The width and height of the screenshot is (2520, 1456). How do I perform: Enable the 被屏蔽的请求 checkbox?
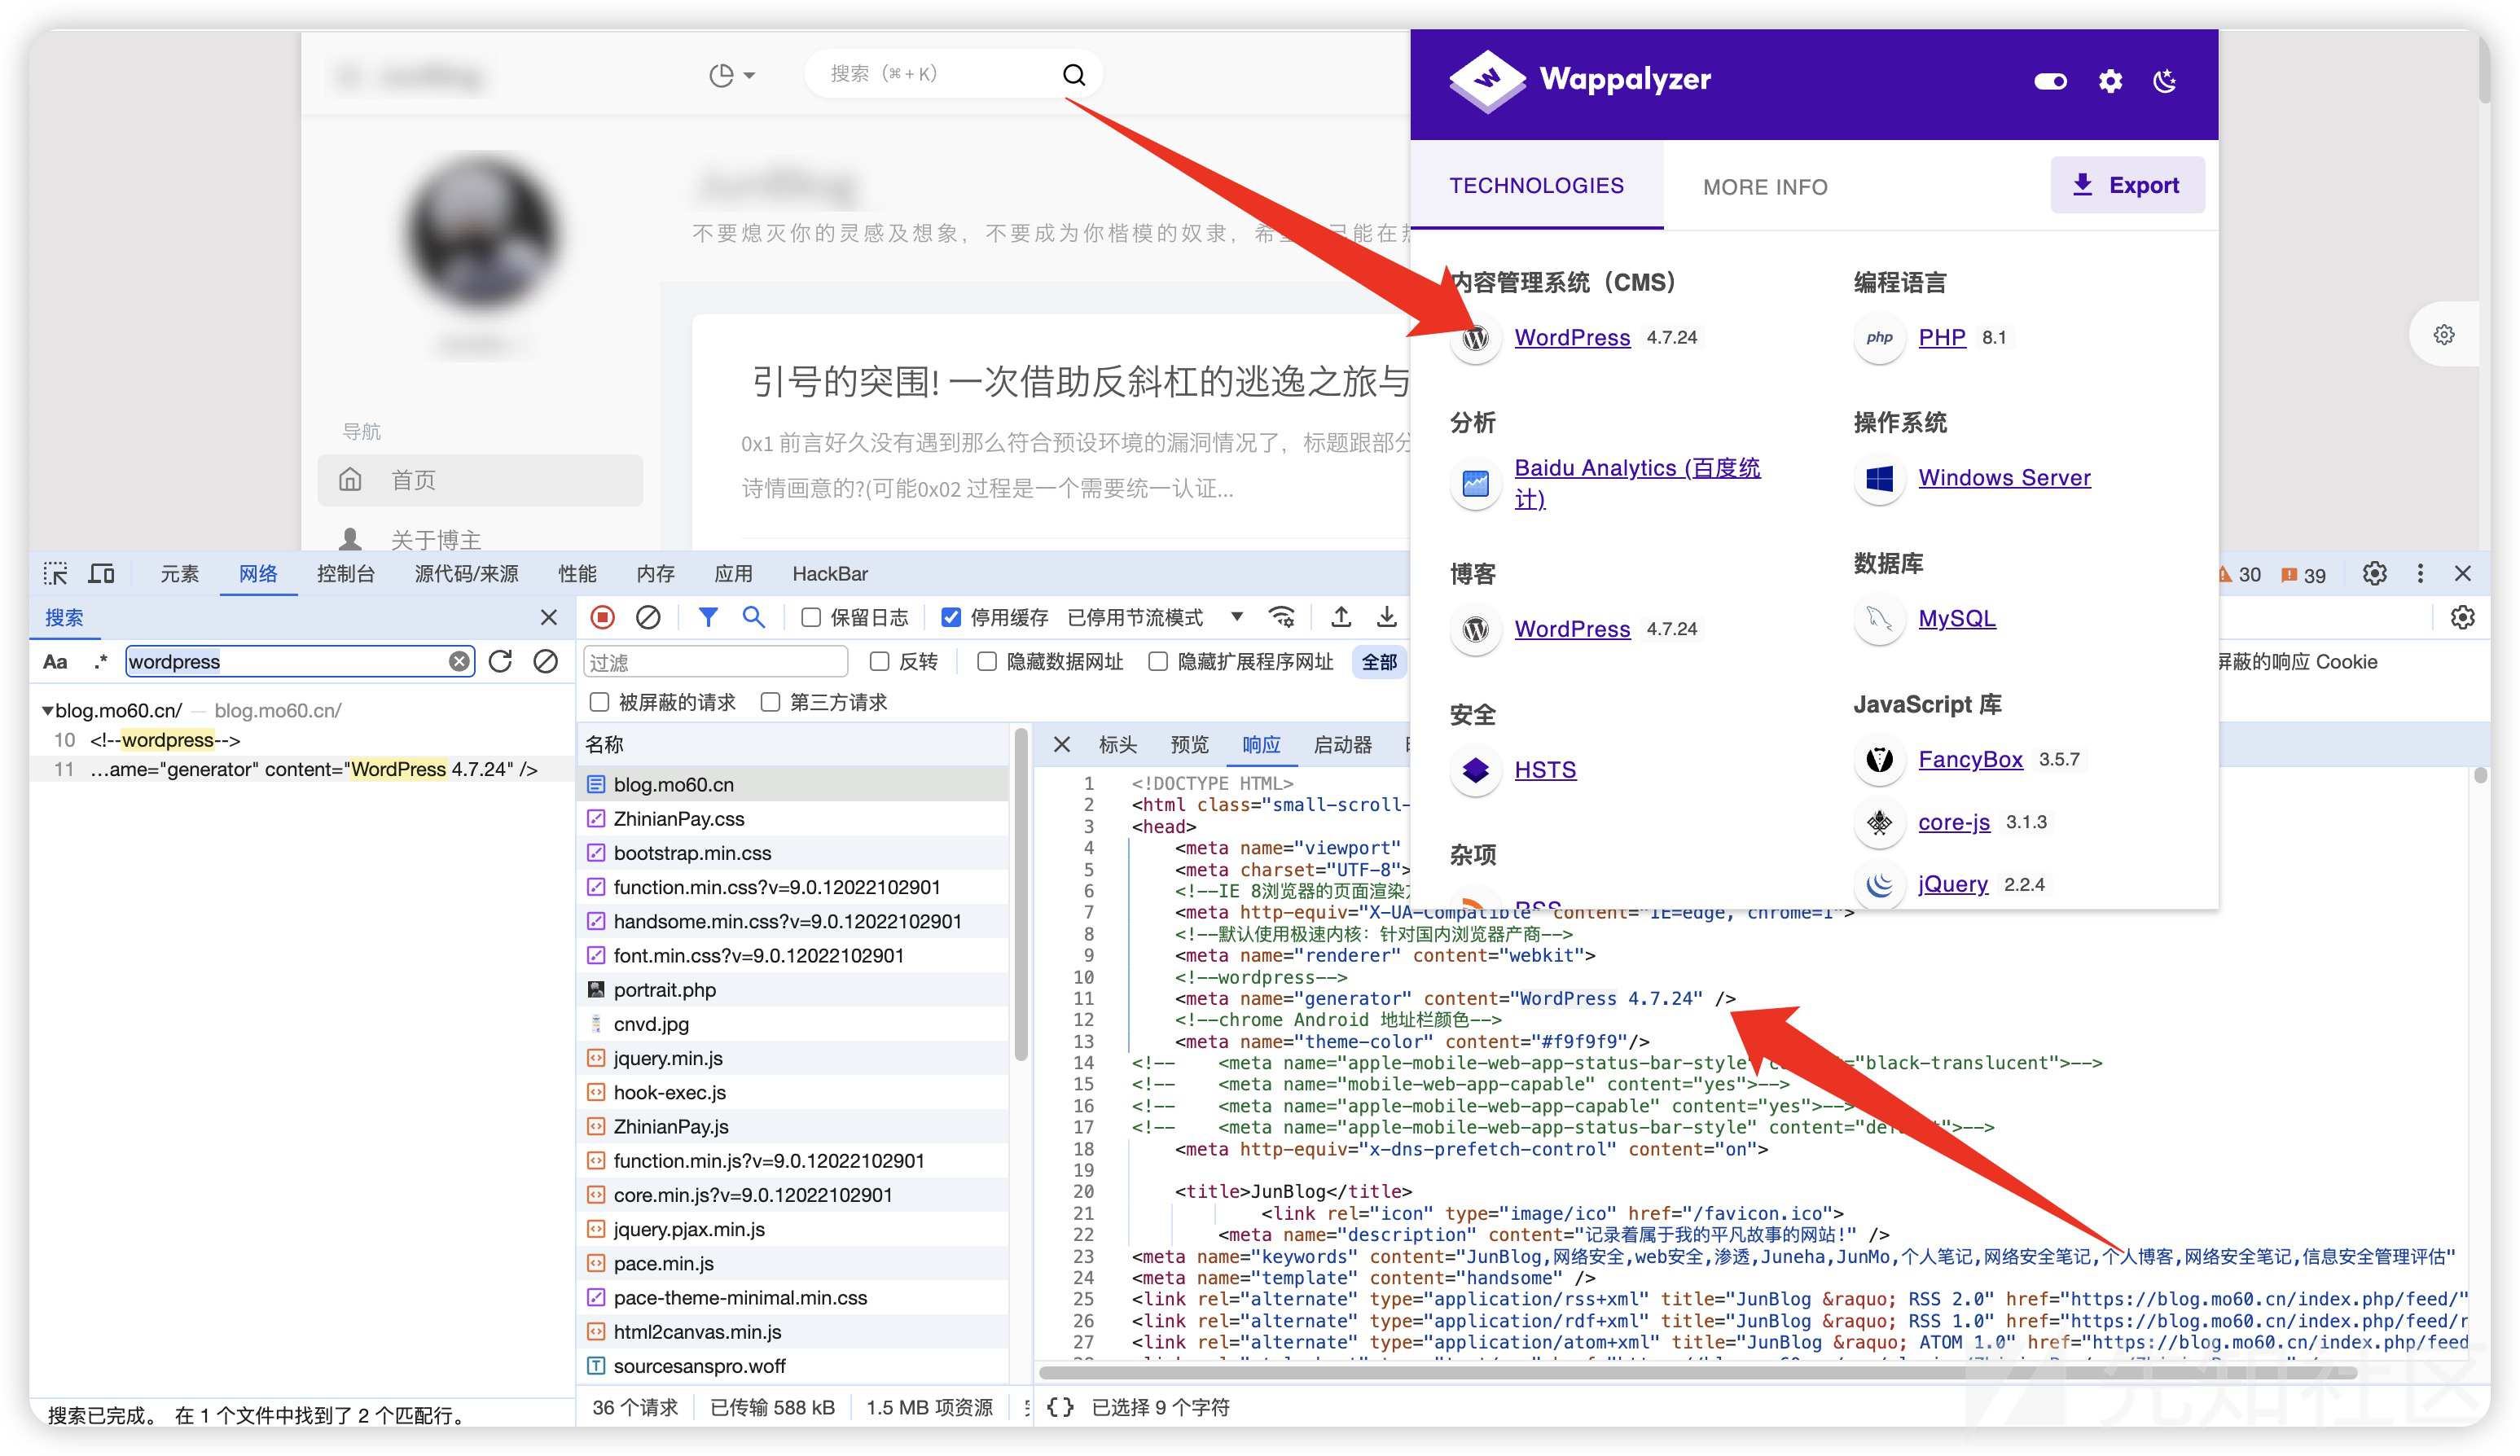(600, 702)
